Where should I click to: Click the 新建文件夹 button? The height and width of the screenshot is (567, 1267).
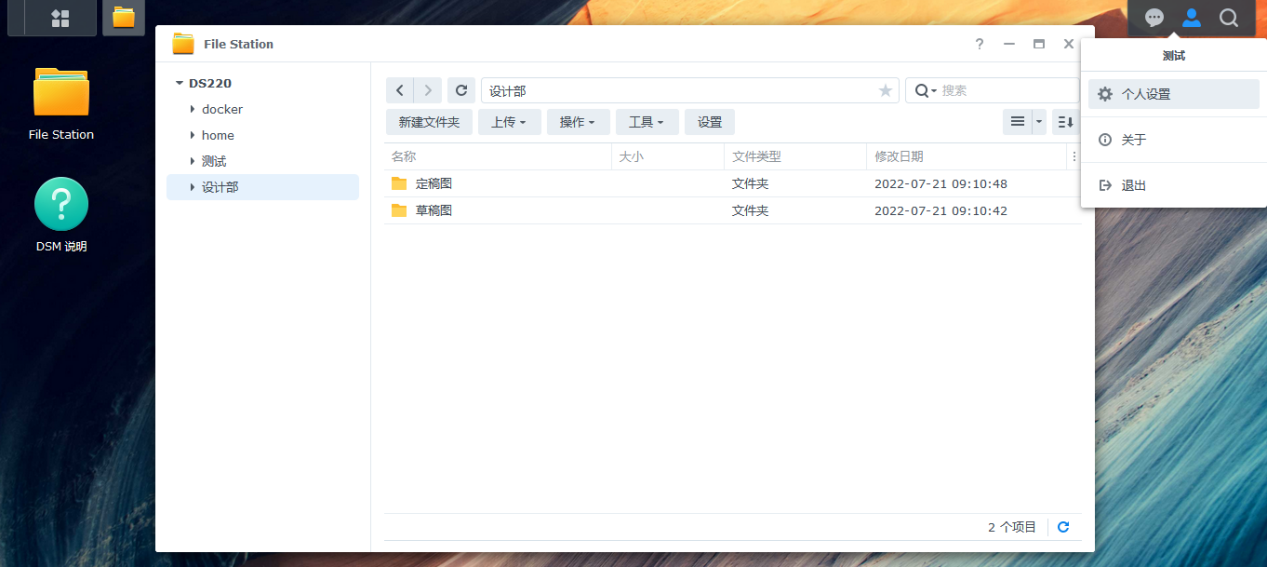coord(429,122)
